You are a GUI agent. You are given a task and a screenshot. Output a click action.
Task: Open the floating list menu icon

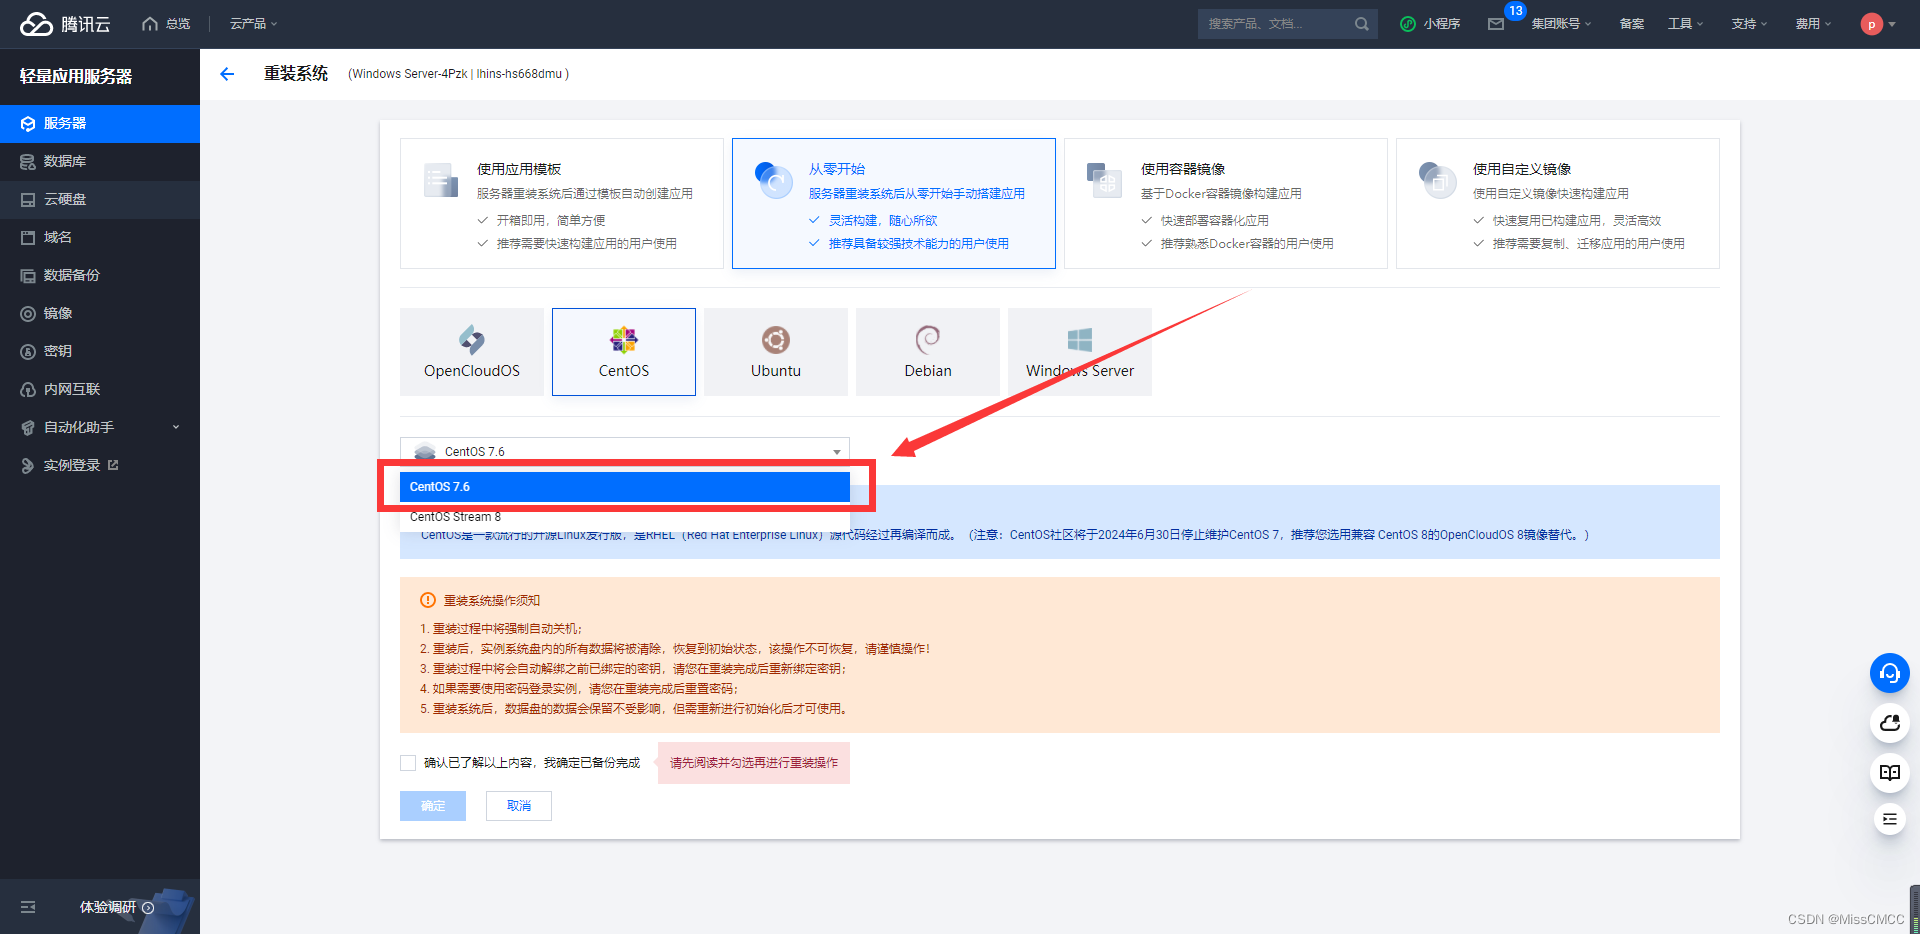(x=1890, y=820)
